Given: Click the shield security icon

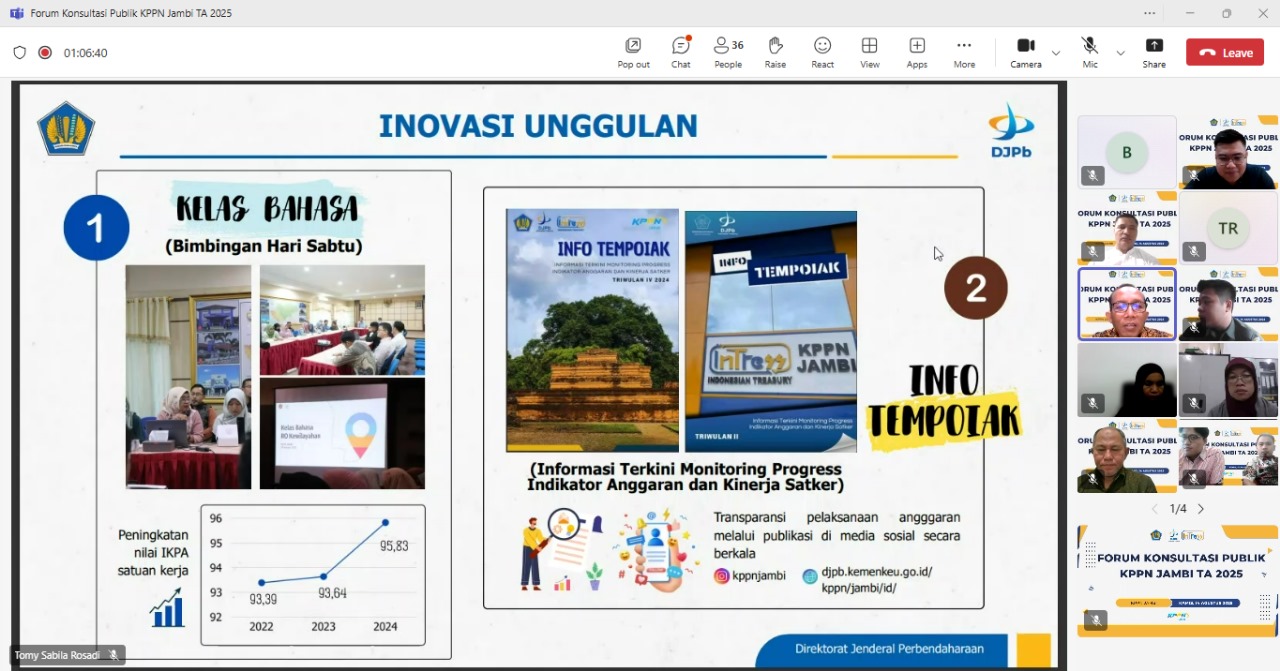Looking at the screenshot, I should click(x=19, y=53).
